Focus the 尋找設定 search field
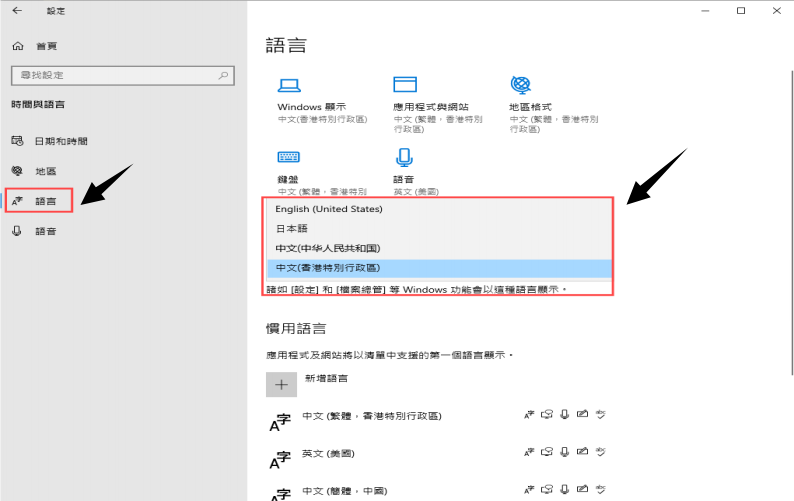 coord(123,75)
